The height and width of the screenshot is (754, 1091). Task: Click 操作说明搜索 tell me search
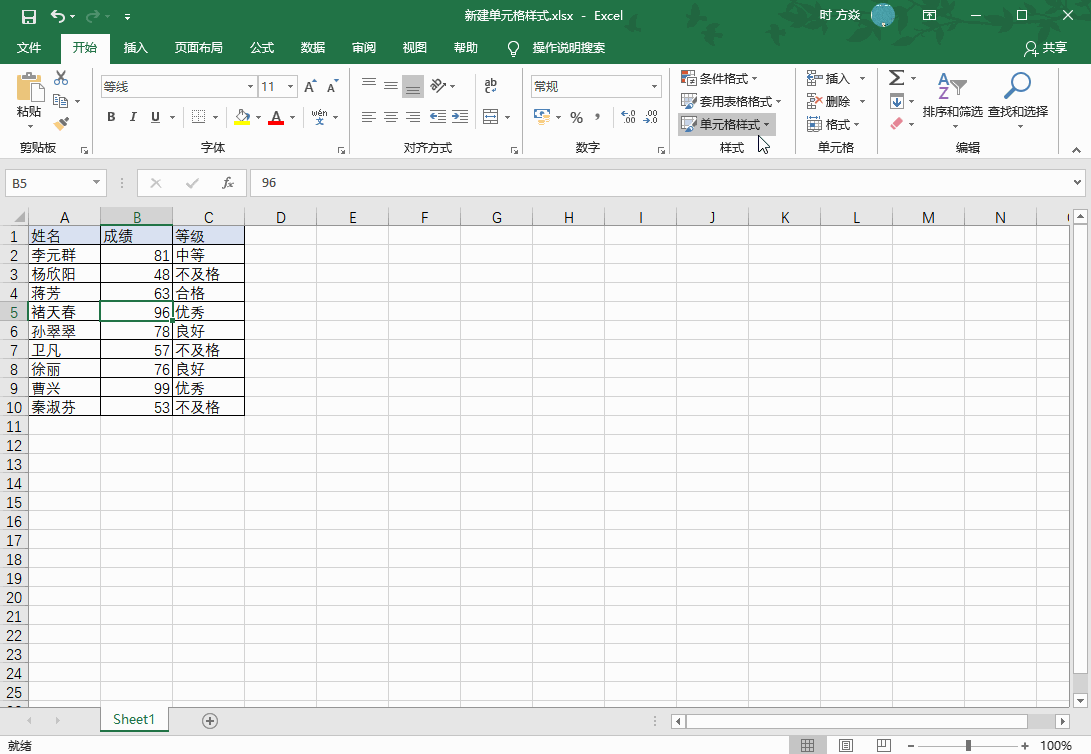coord(568,47)
